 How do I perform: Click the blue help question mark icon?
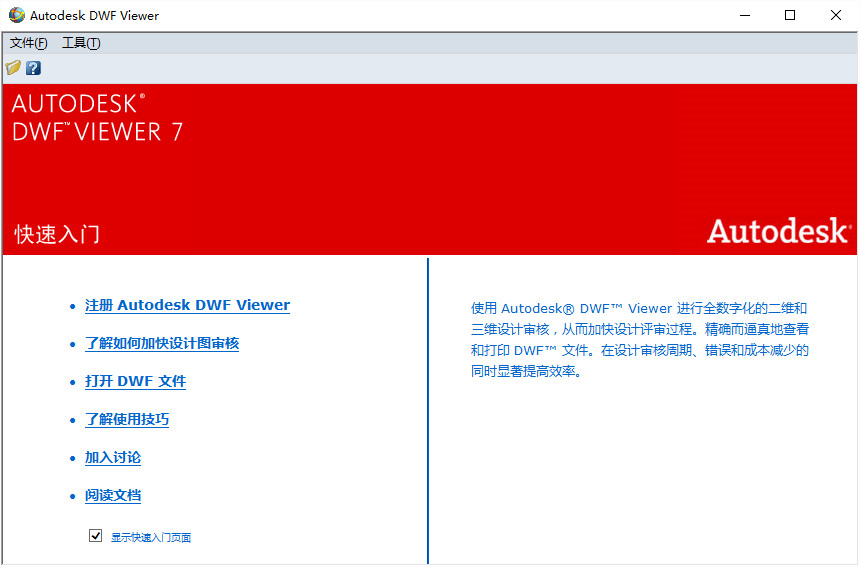click(x=33, y=68)
